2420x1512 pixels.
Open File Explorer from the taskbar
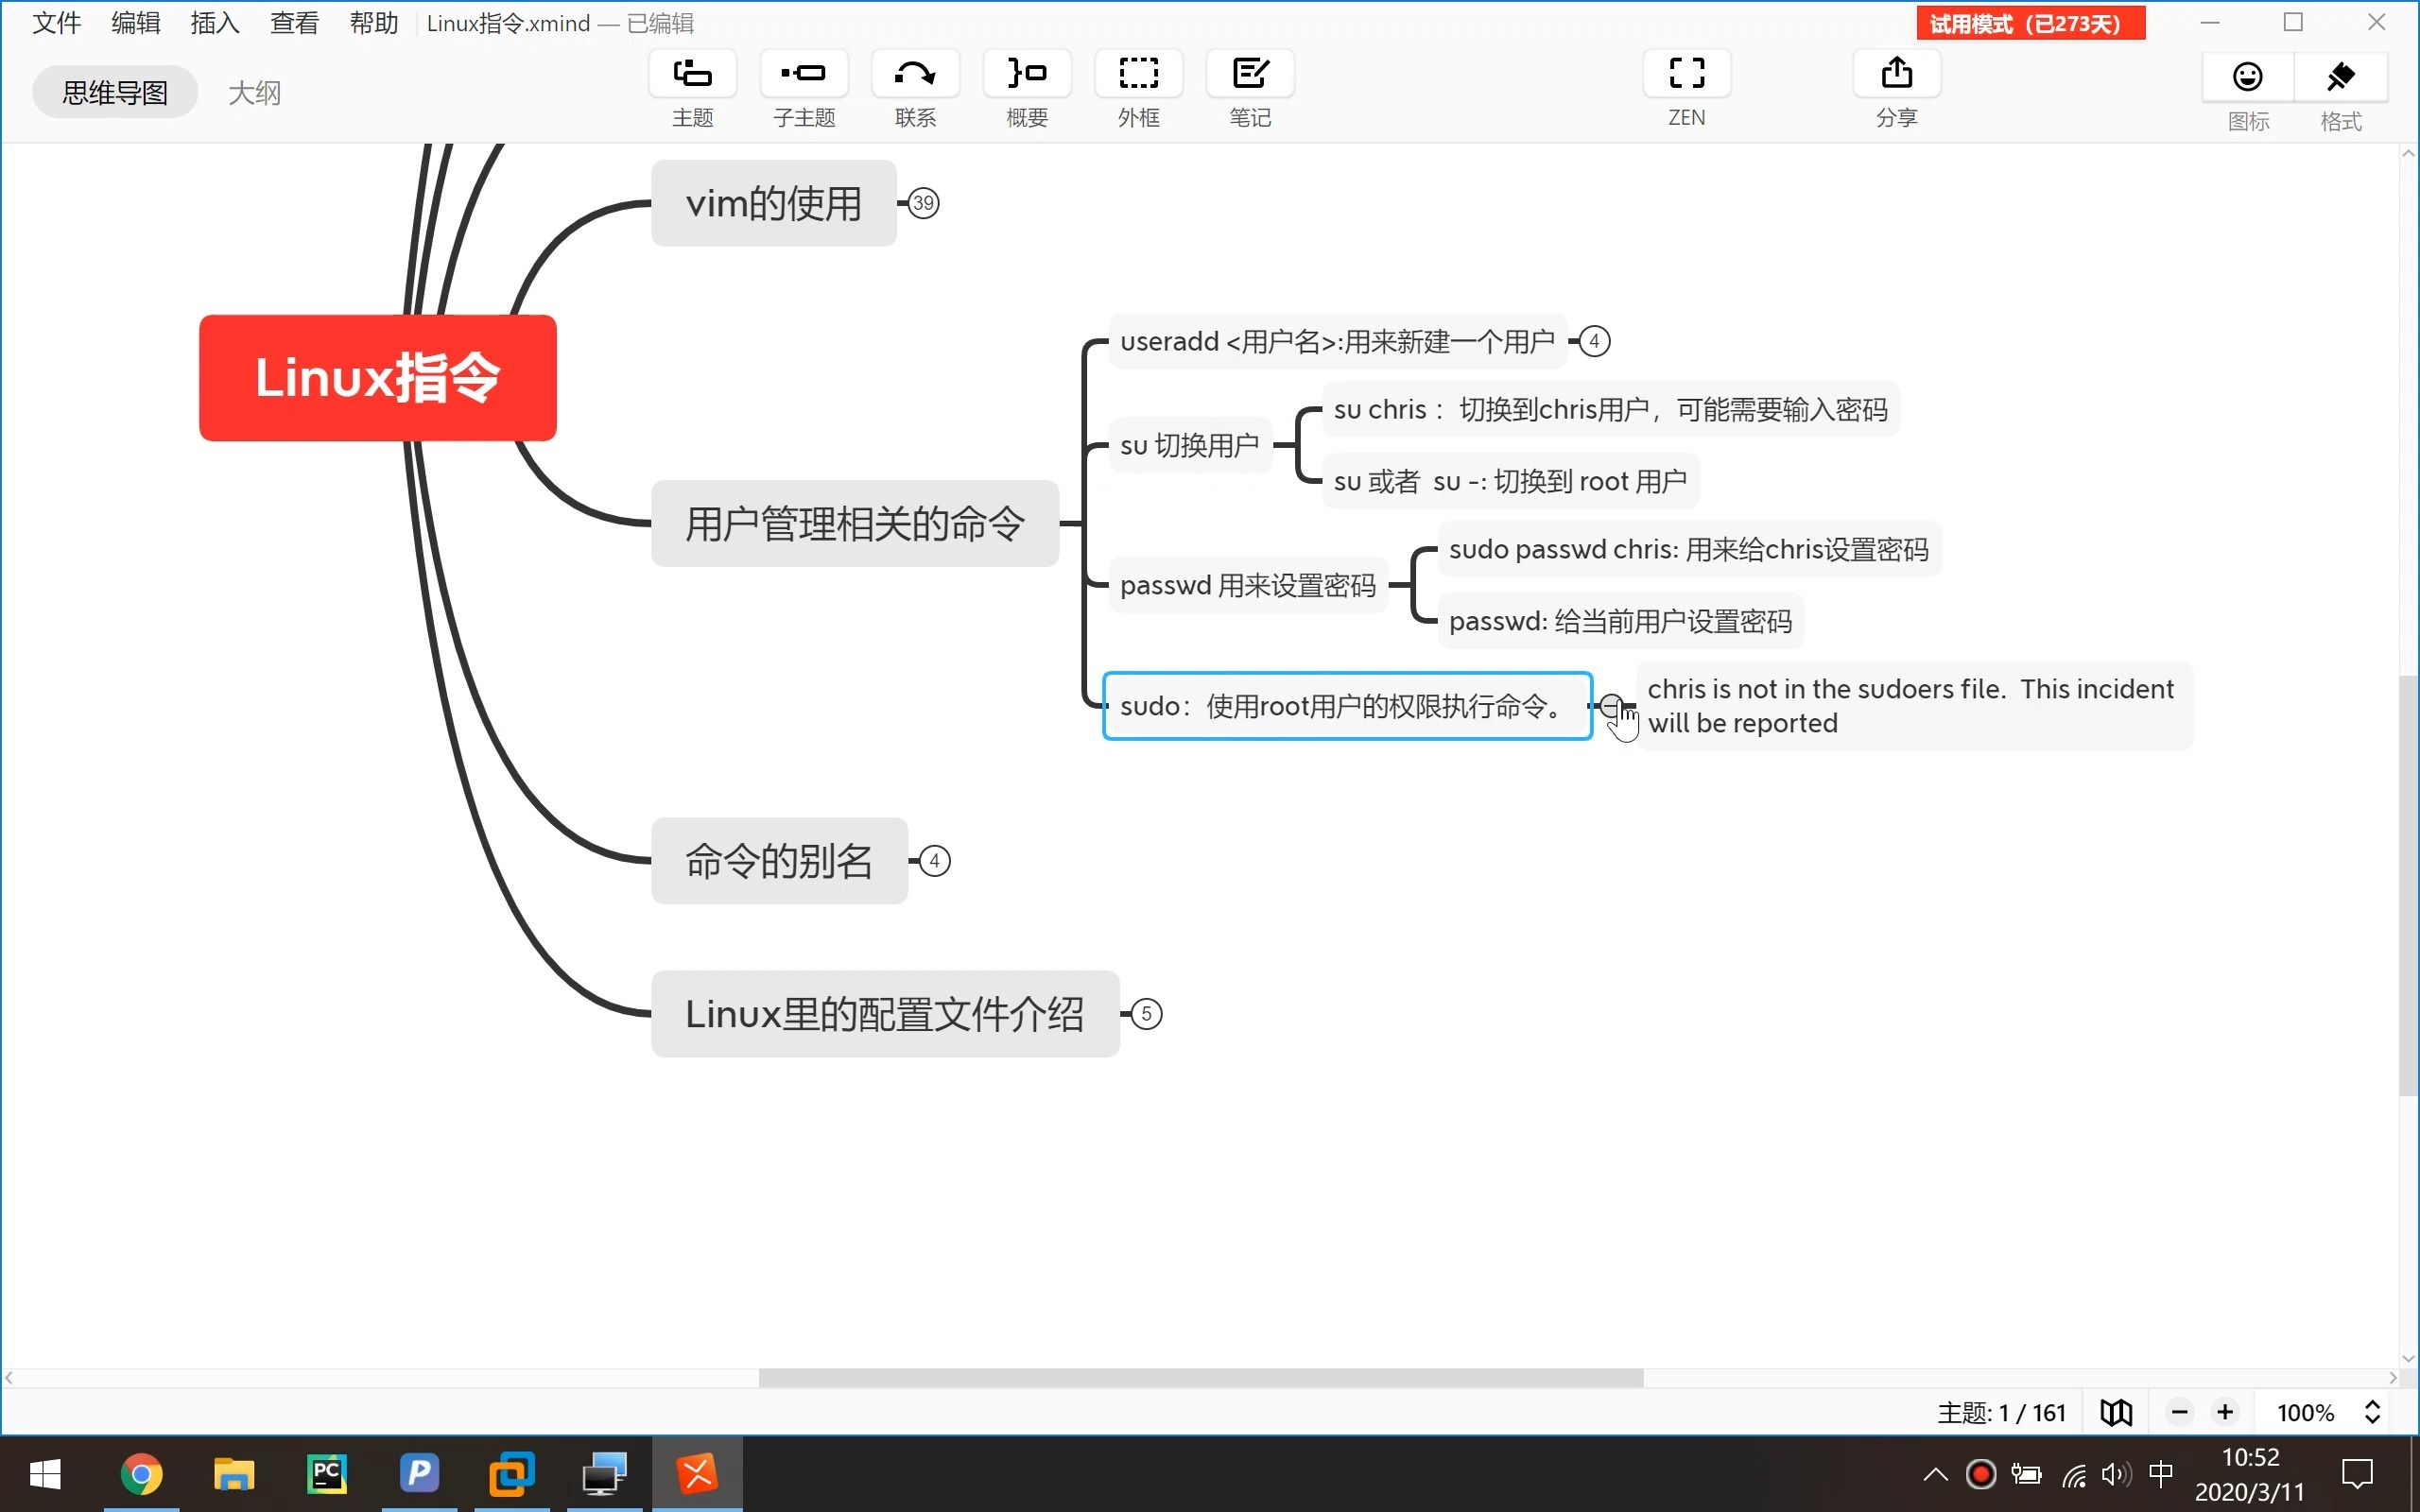click(234, 1474)
